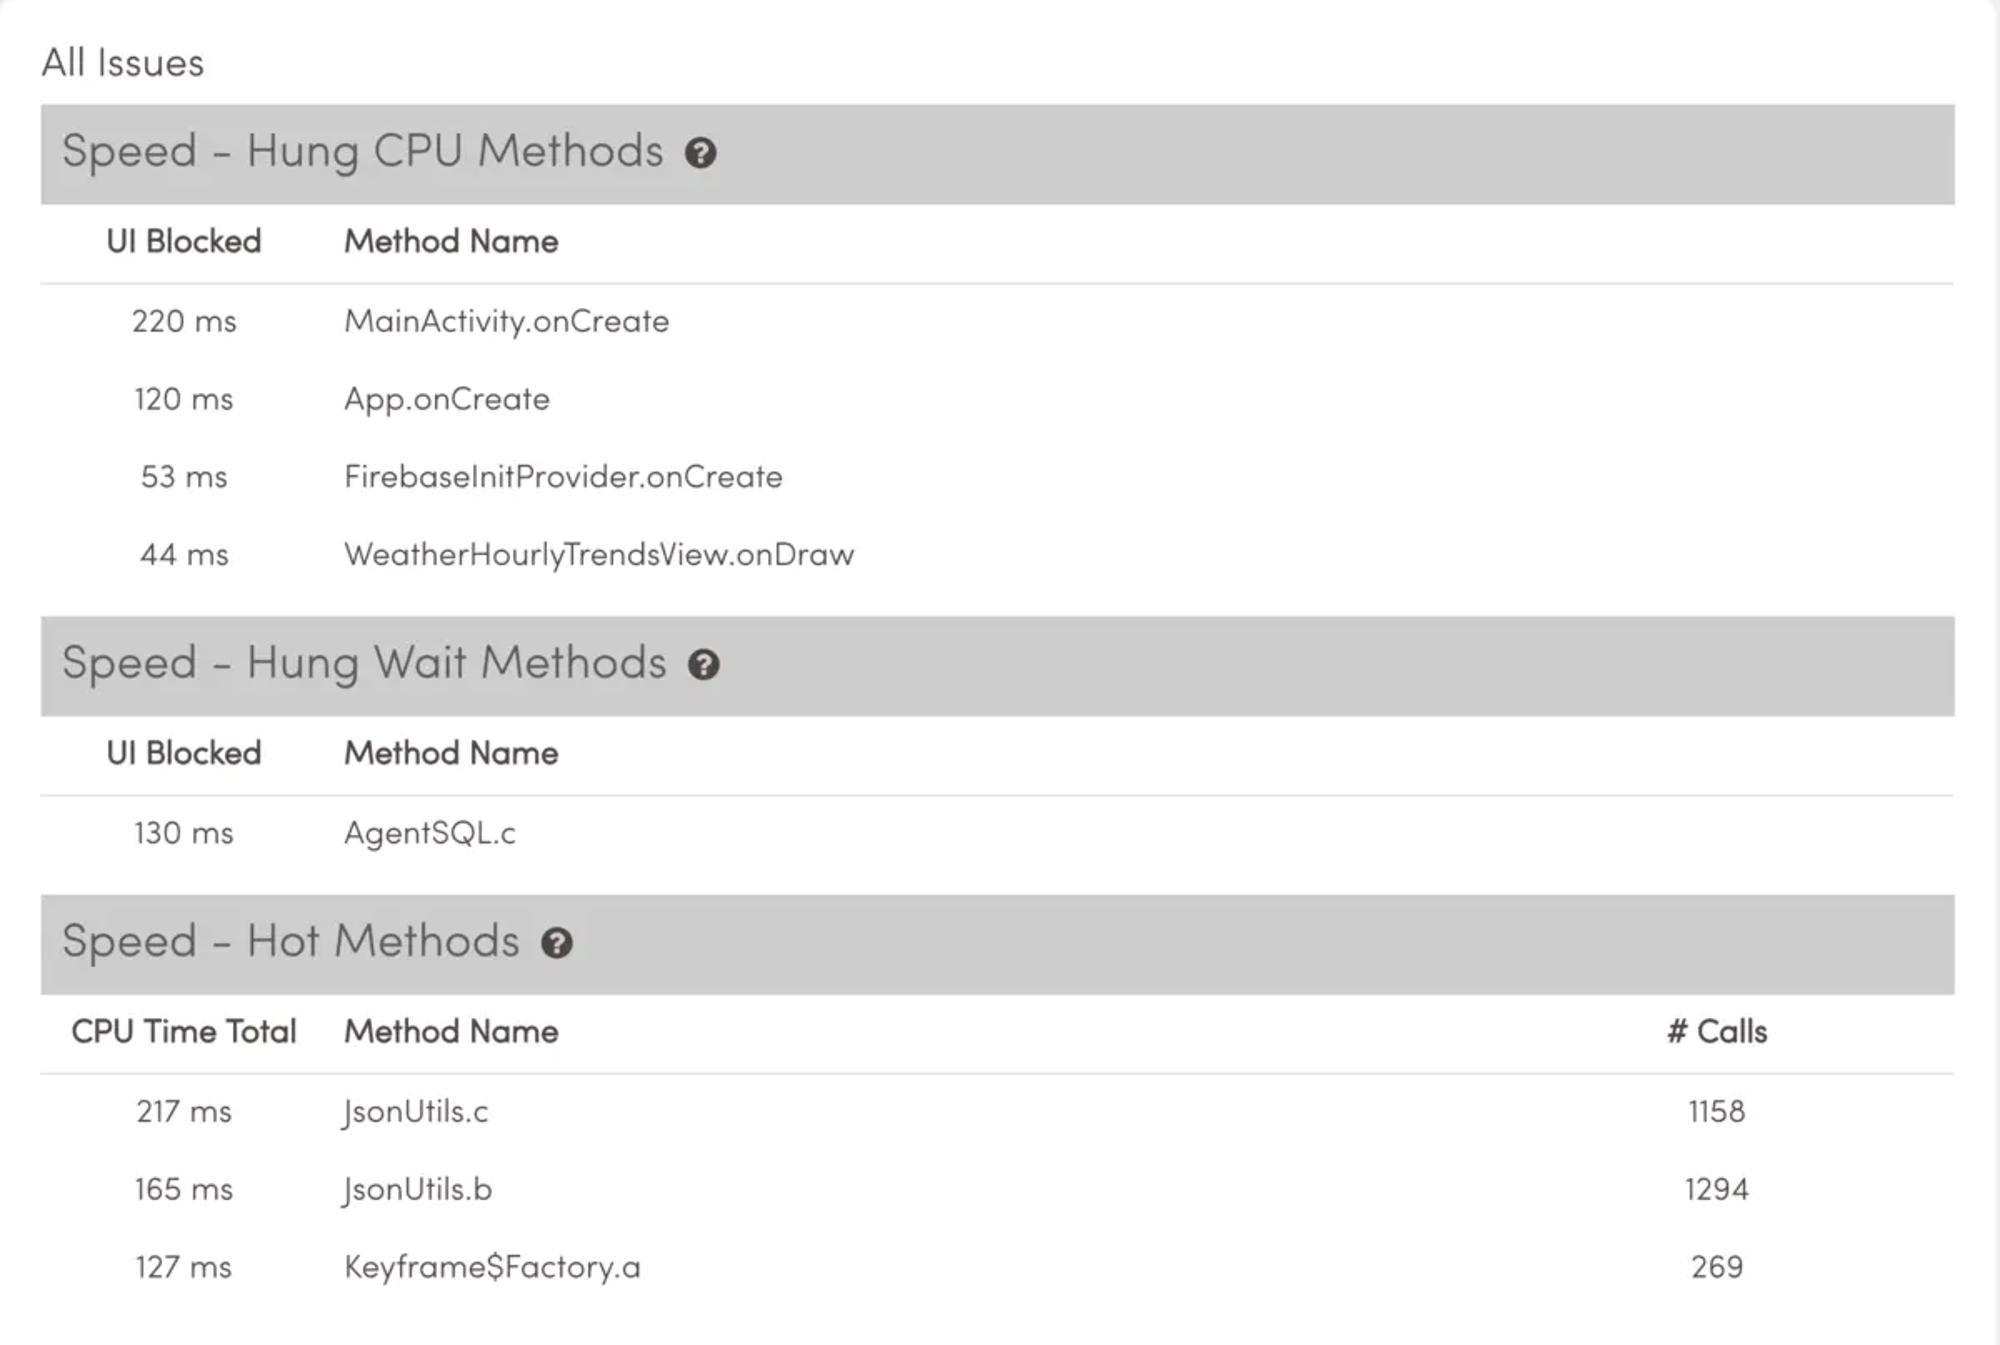Select the JsonUtils.c hot method
2000x1345 pixels.
[x=997, y=1112]
